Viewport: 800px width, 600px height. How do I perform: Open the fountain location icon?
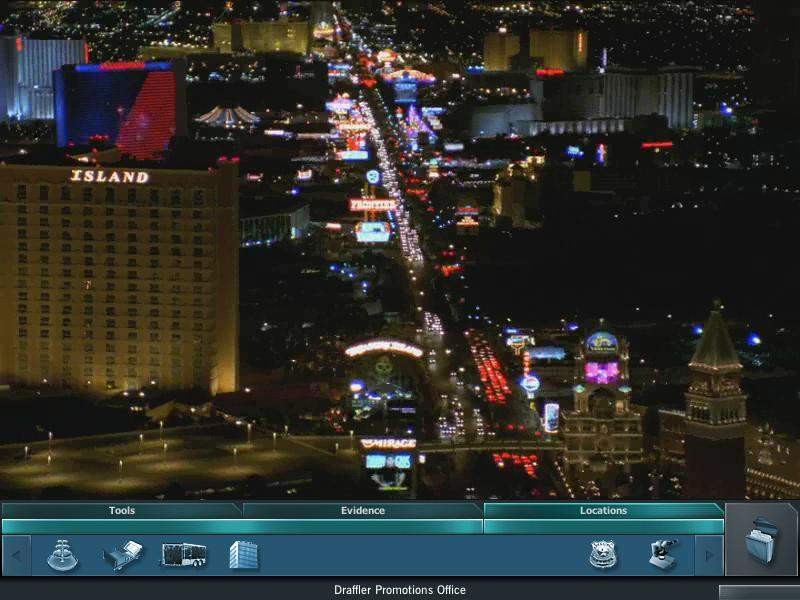[x=62, y=555]
